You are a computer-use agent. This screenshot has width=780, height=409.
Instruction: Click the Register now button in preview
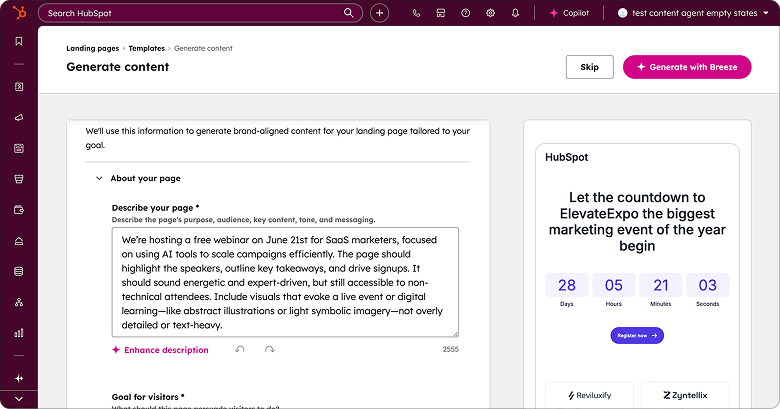[637, 335]
